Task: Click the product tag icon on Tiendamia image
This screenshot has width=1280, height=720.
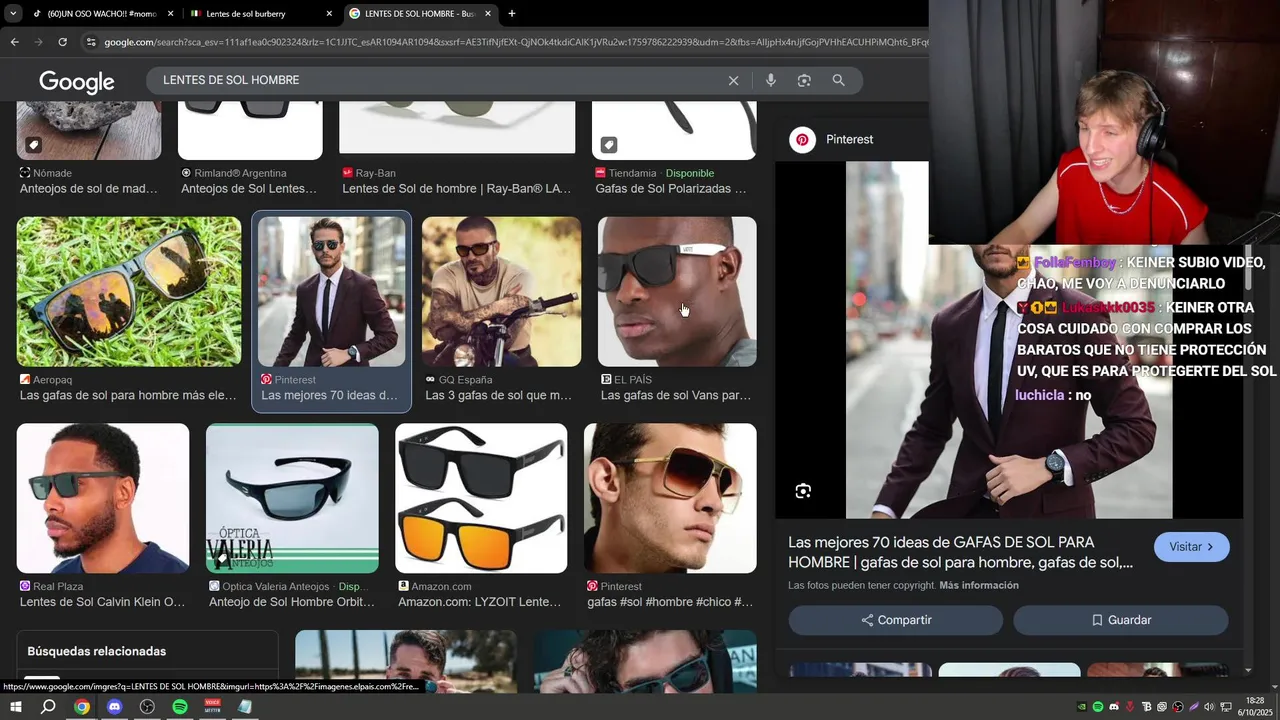Action: tap(609, 145)
